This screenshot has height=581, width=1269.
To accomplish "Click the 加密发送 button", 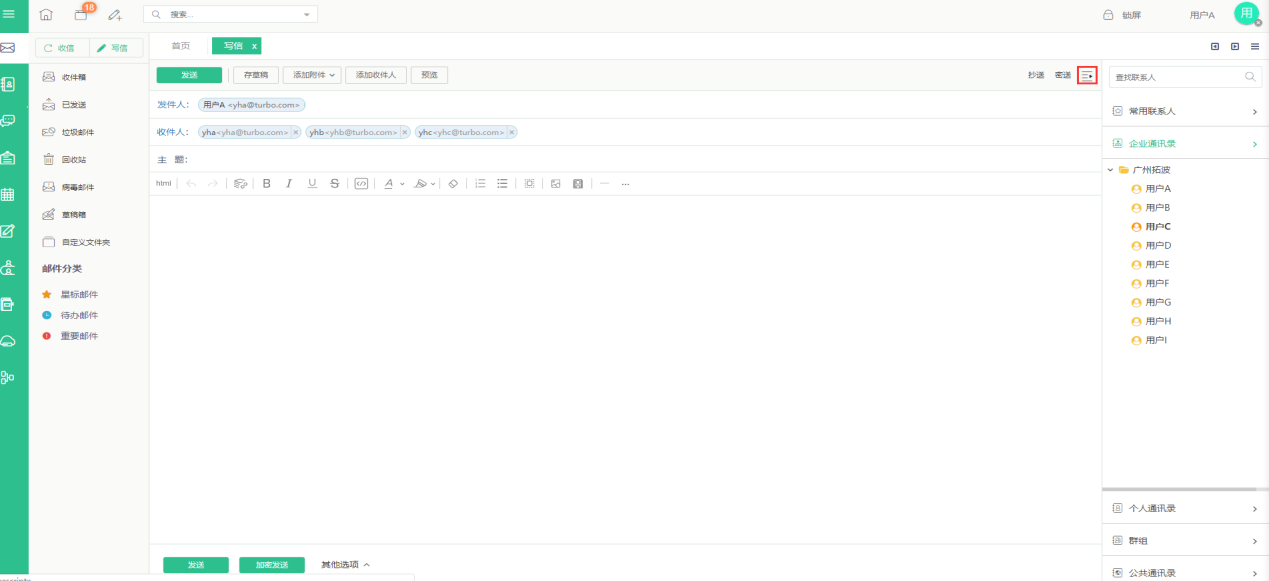I will click(272, 565).
